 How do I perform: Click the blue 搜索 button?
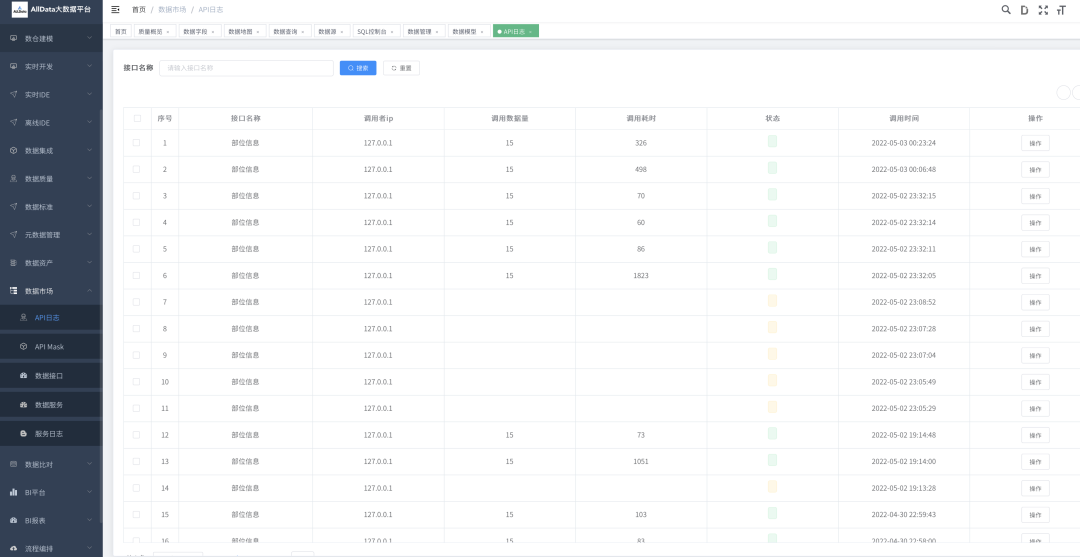click(358, 68)
